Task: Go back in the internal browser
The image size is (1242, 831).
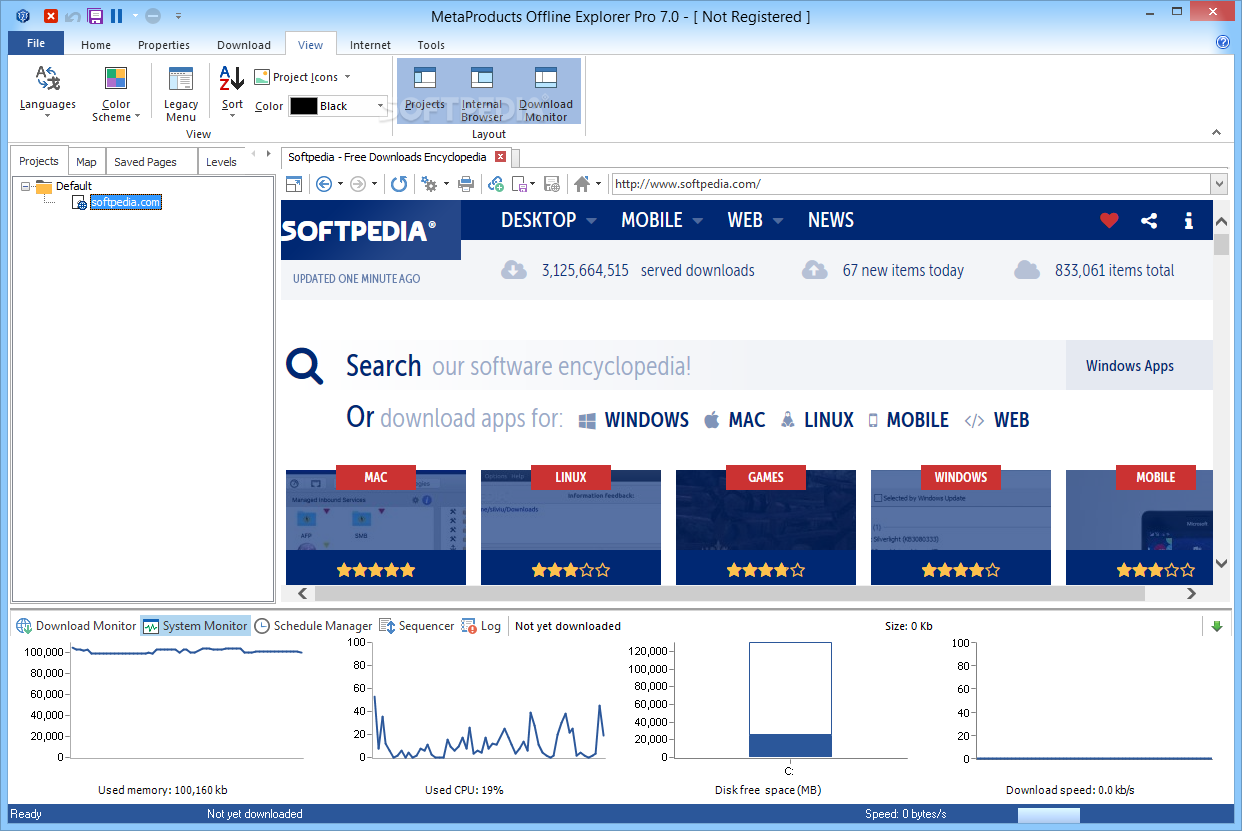Action: pos(323,184)
